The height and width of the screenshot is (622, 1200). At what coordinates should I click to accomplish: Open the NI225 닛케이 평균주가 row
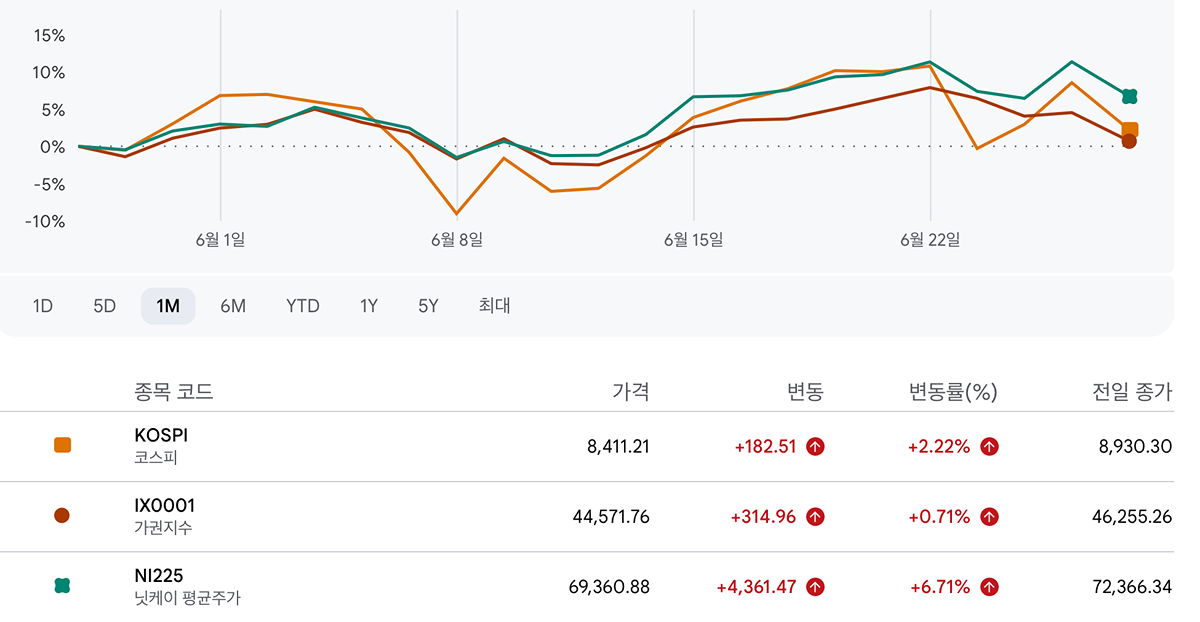[x=600, y=587]
